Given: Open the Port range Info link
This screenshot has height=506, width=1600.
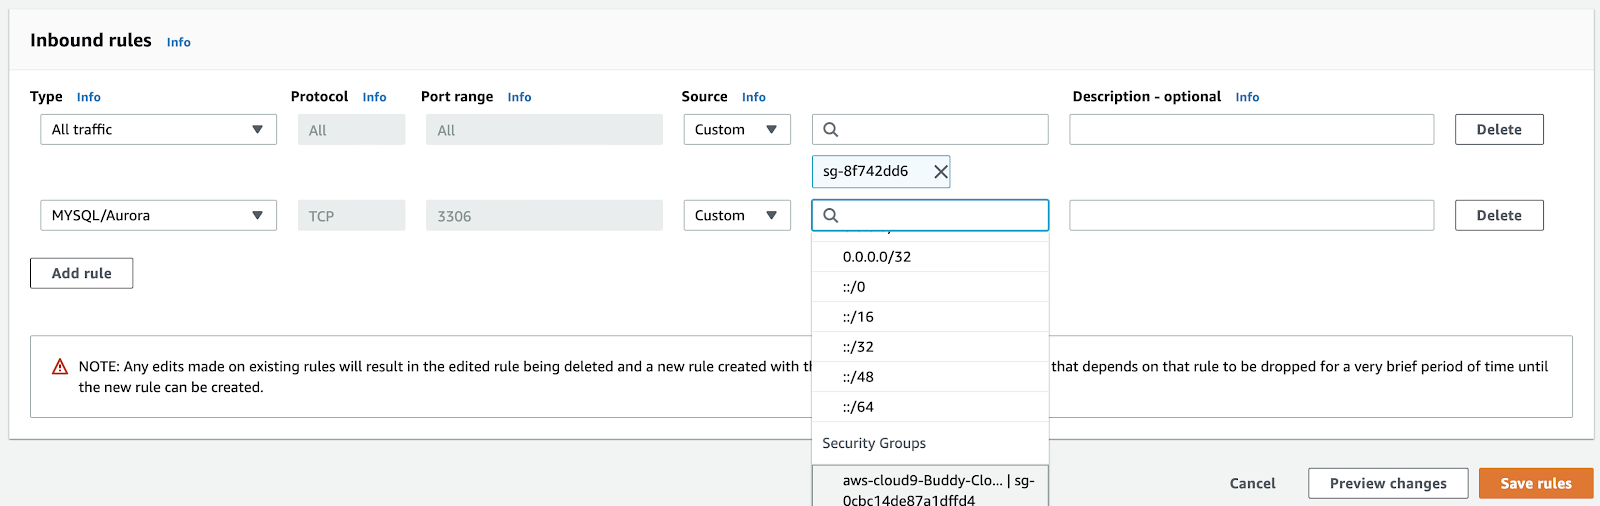Looking at the screenshot, I should pyautogui.click(x=520, y=97).
